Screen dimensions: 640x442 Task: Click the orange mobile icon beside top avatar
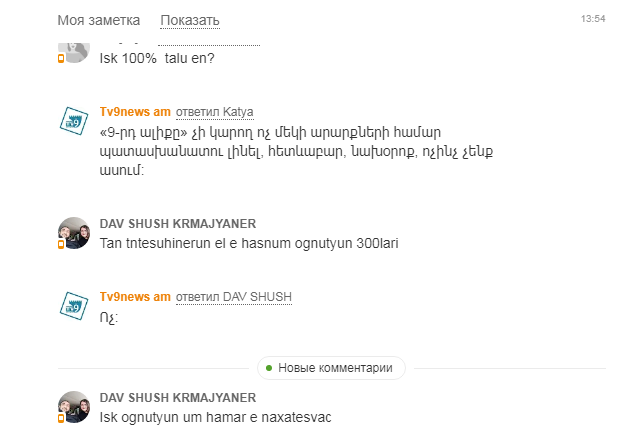[x=61, y=59]
